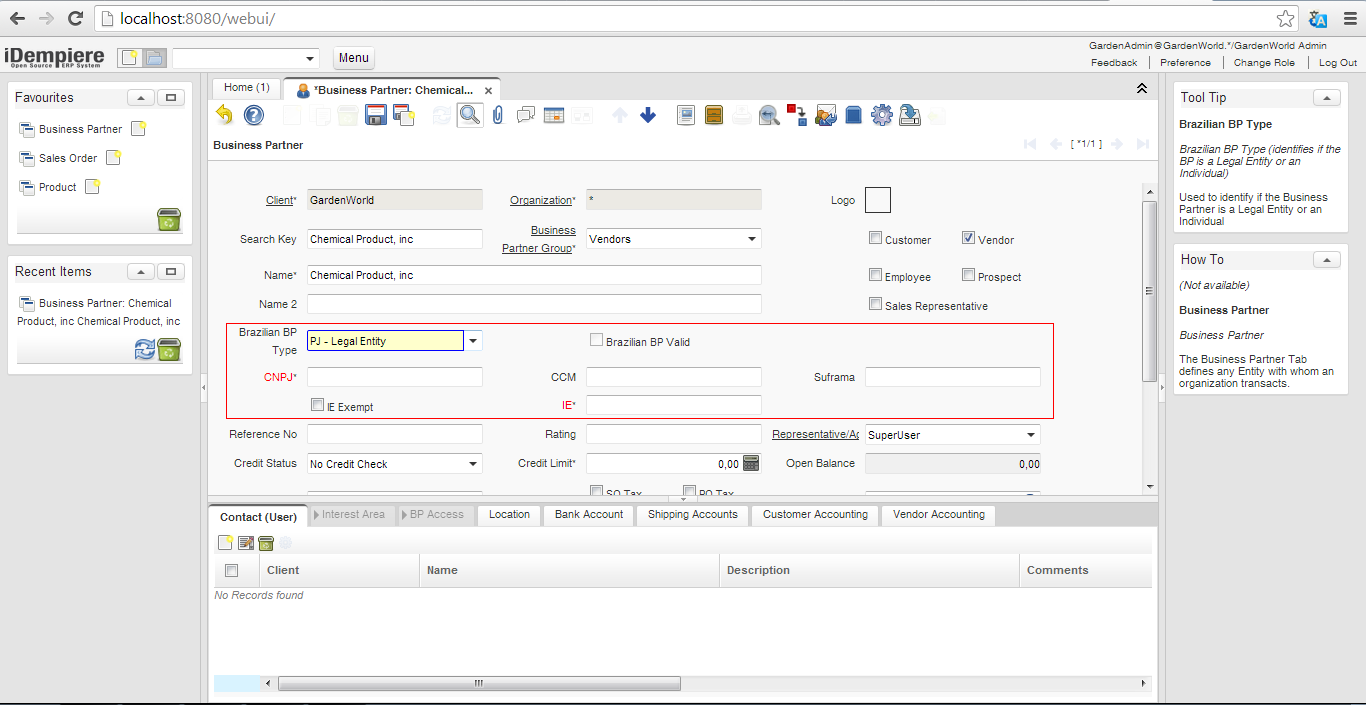Image resolution: width=1366 pixels, height=705 pixels.
Task: Enable the Customer checkbox
Action: [876, 239]
